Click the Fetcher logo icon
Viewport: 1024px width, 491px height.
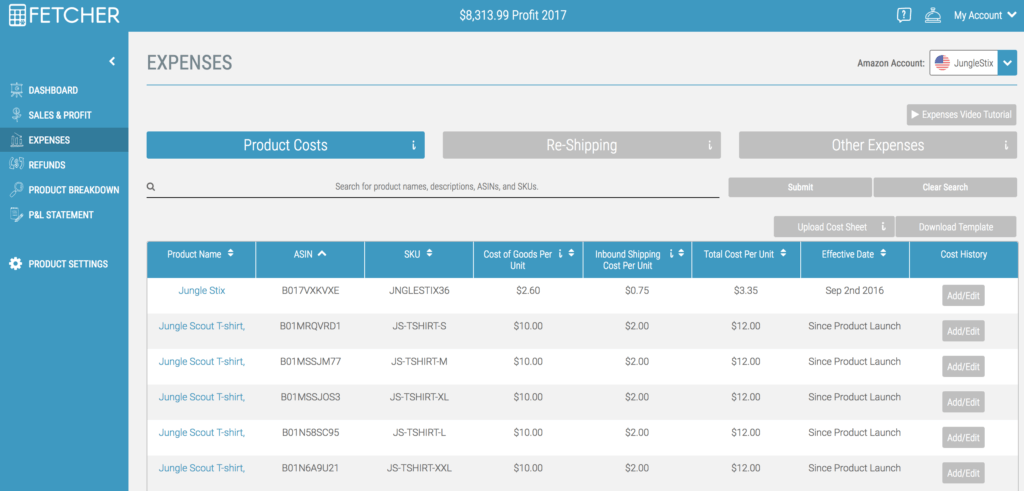pyautogui.click(x=18, y=15)
